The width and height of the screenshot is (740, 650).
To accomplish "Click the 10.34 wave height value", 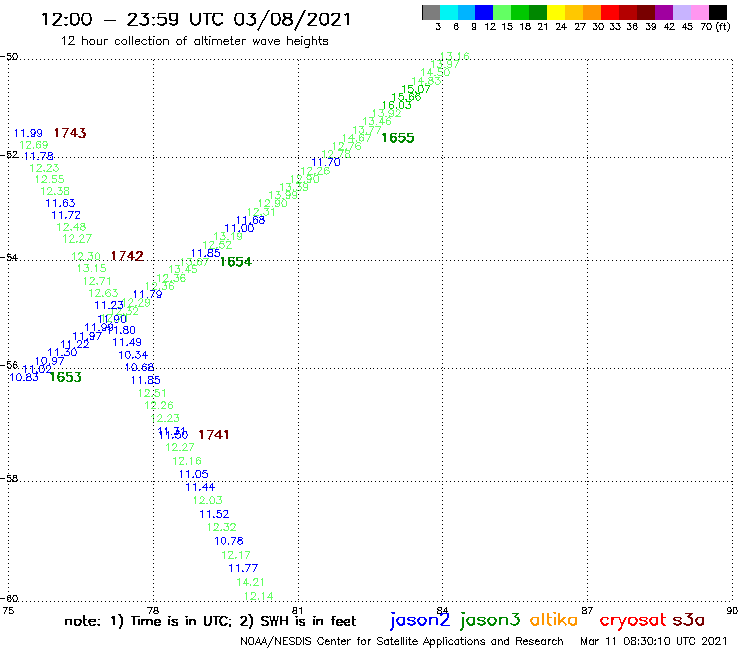I will pos(133,355).
